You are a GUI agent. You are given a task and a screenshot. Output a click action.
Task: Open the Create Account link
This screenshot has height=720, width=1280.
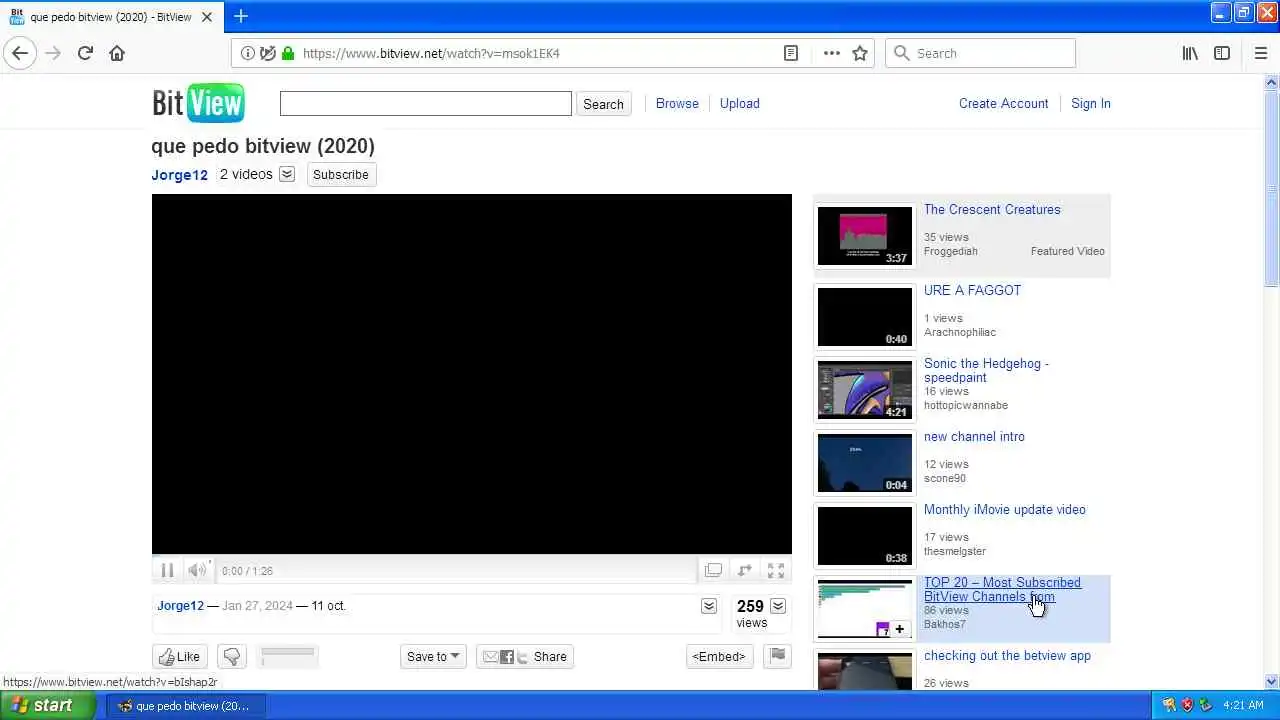(1004, 103)
